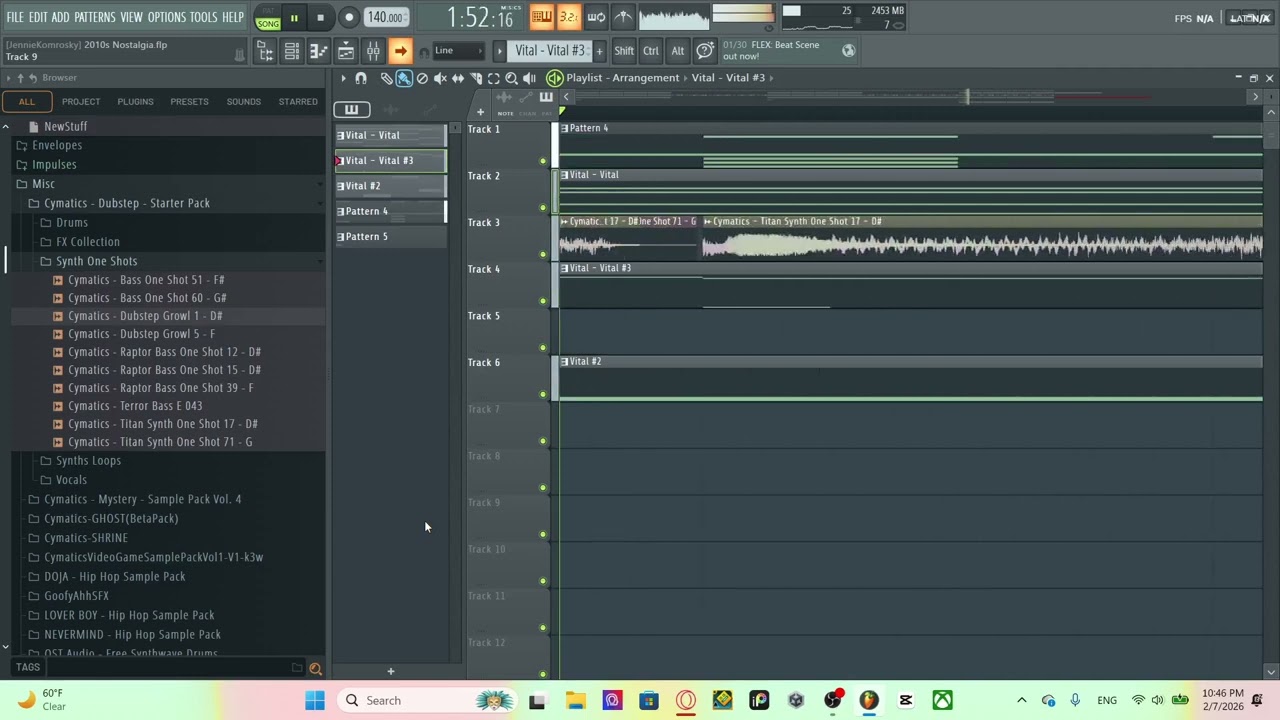
Task: Toggle the 3.2.1 countdown before recording
Action: (x=568, y=17)
